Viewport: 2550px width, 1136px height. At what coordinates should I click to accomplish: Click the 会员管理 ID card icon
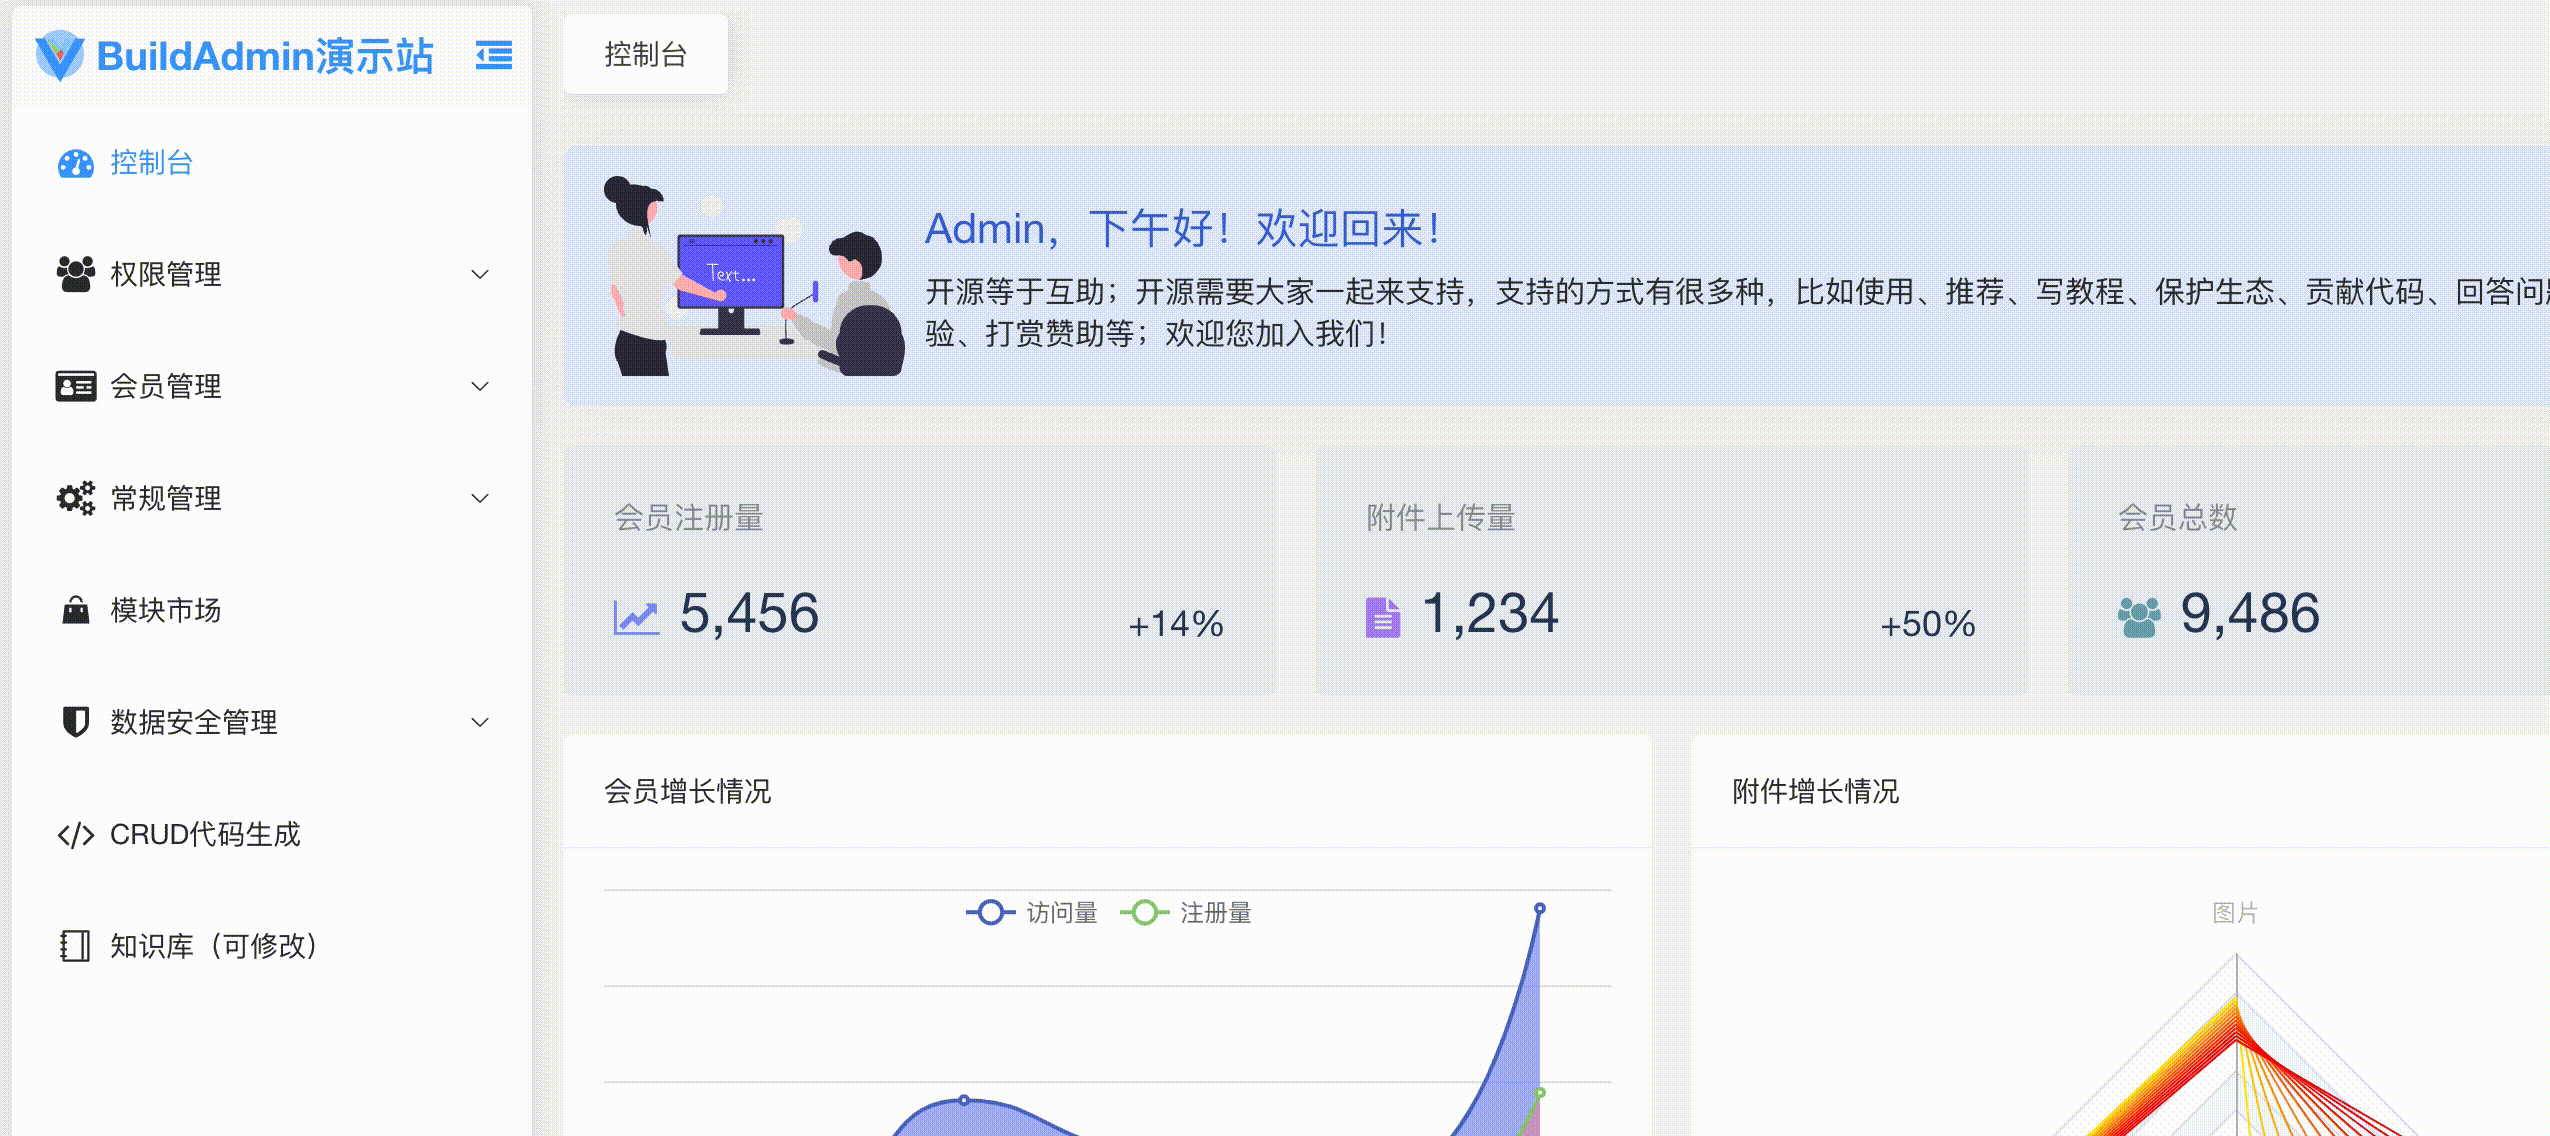pyautogui.click(x=76, y=386)
